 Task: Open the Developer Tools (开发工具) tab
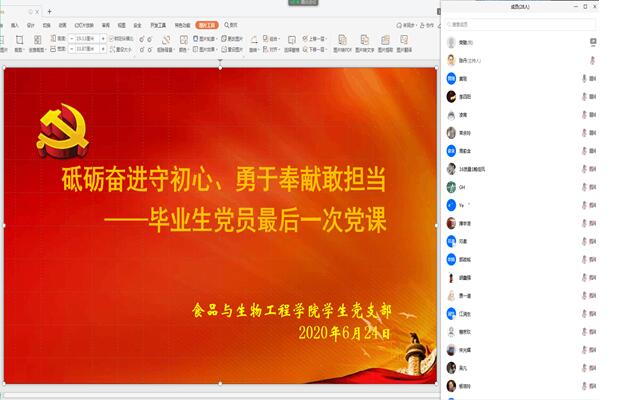(158, 25)
